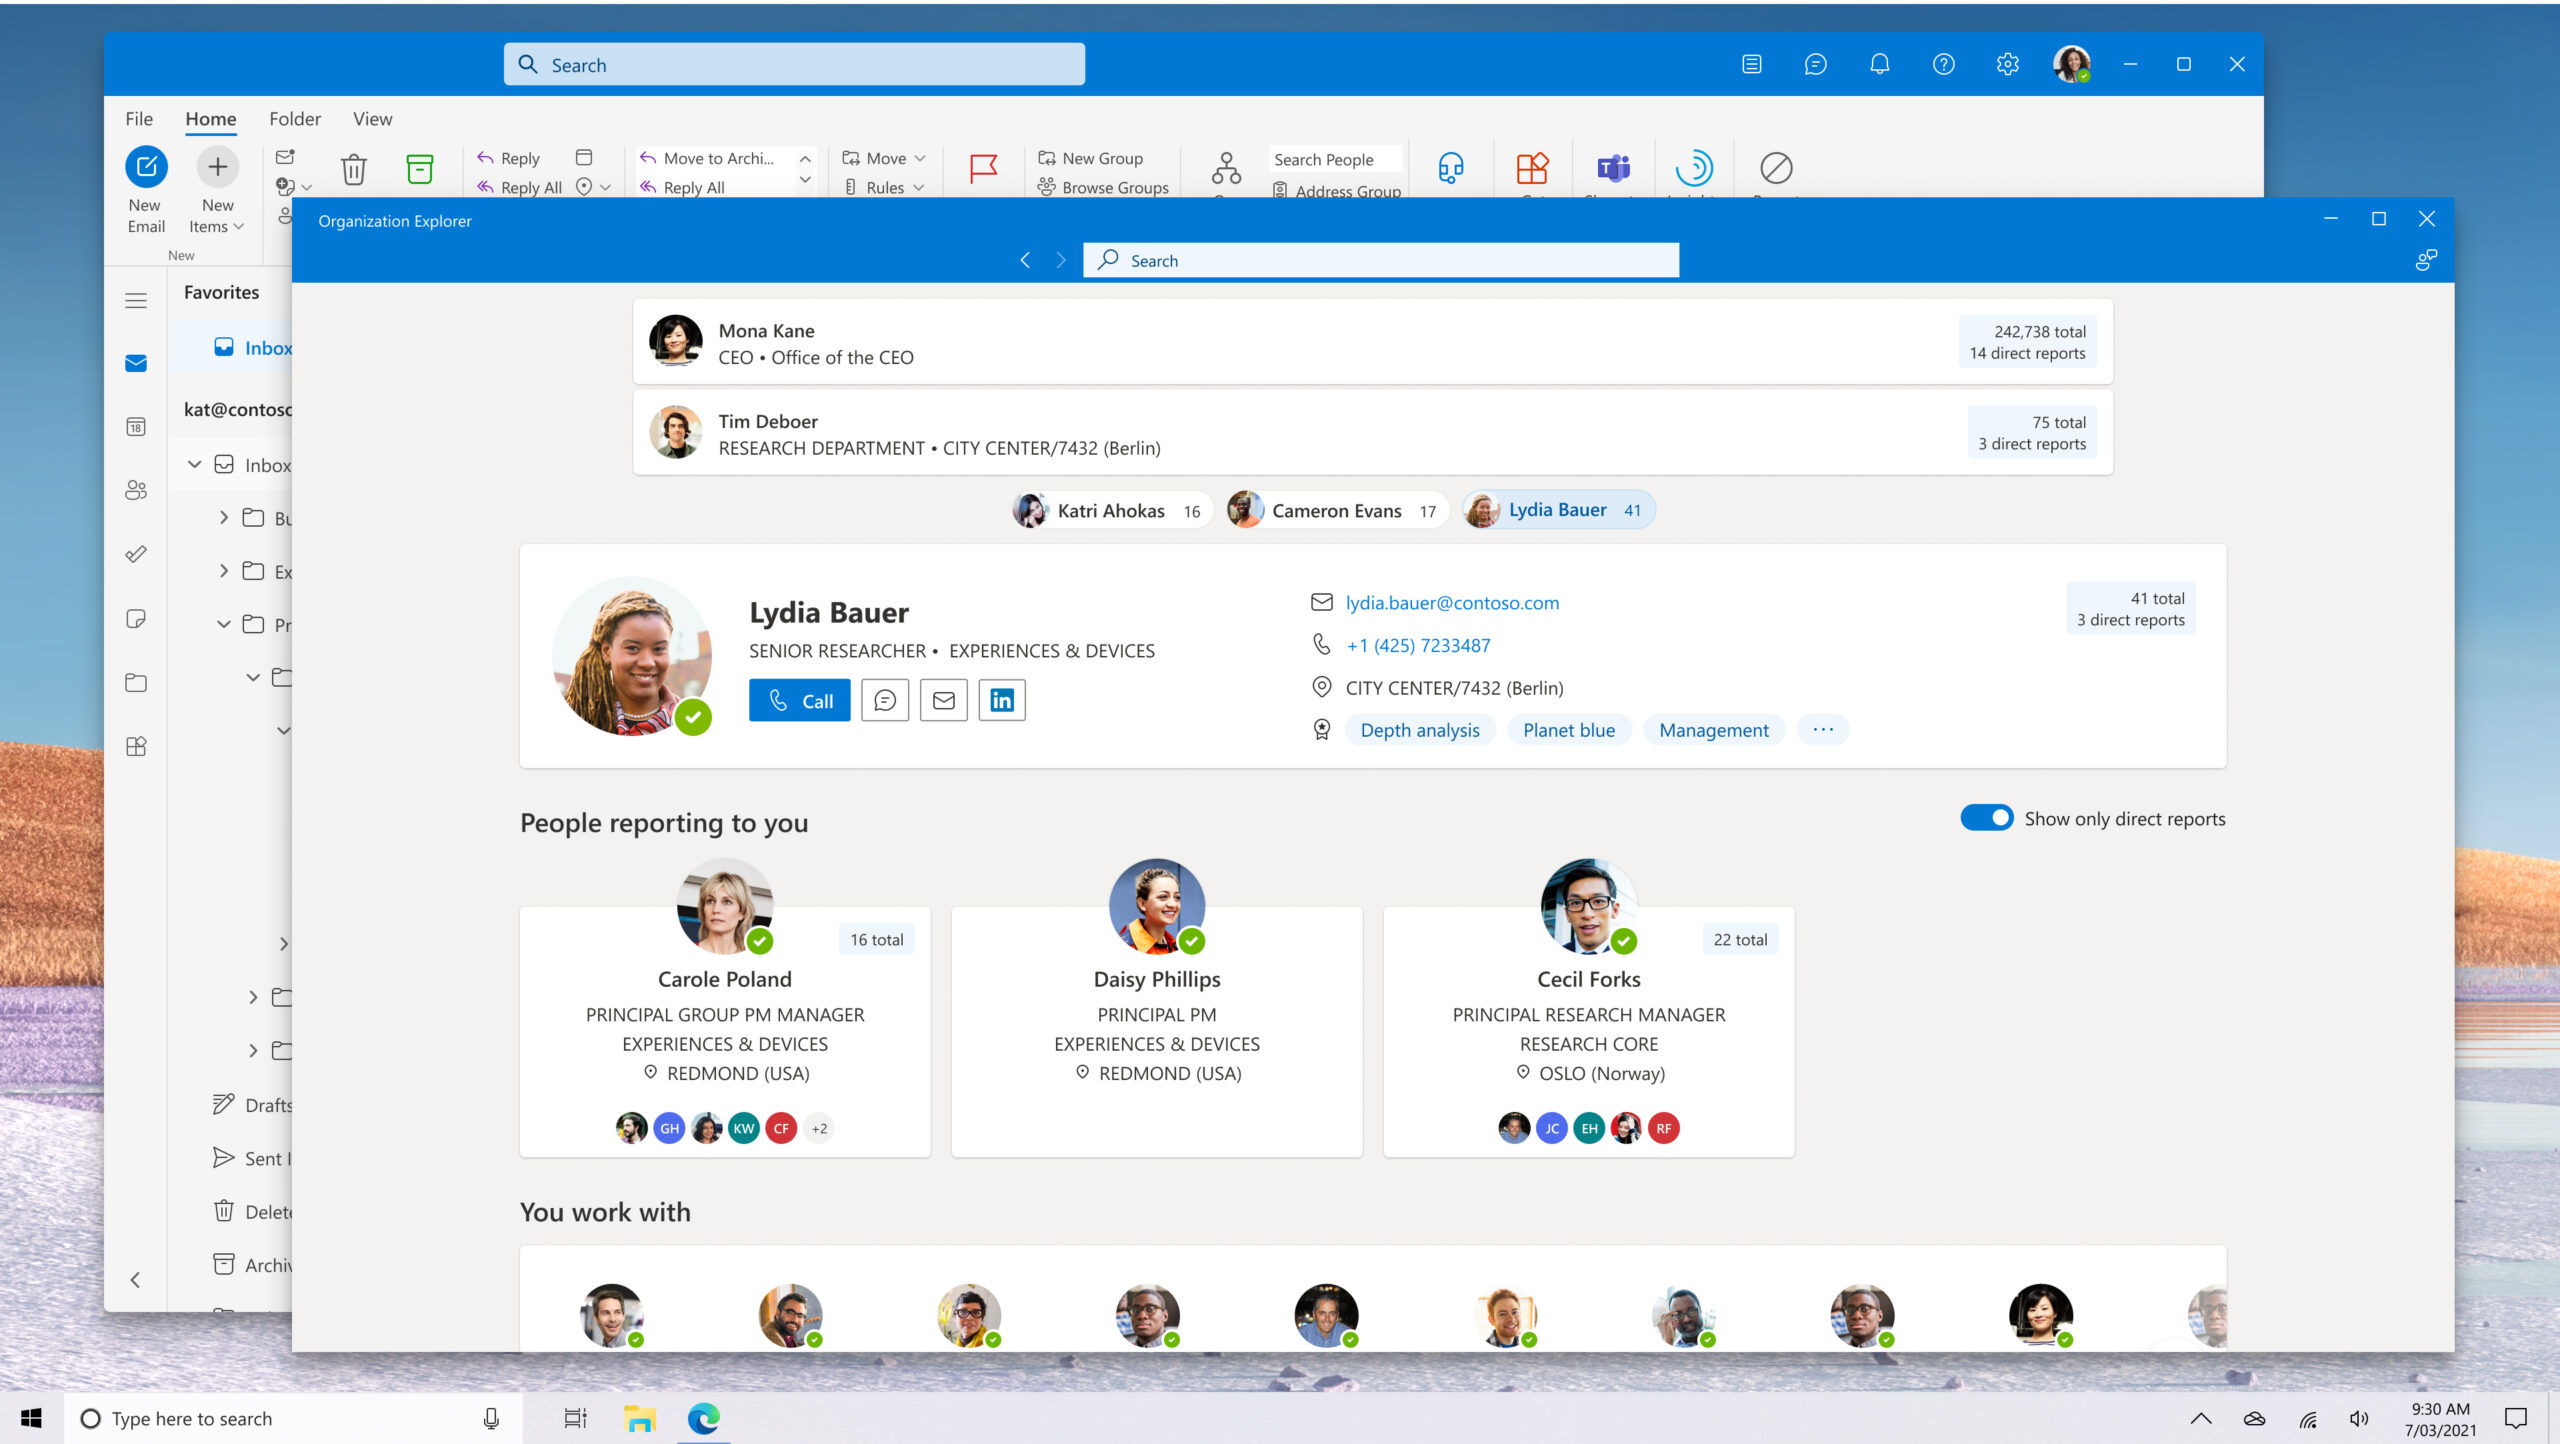
Task: Click the lydia.bauer@contoso.com email link
Action: coord(1452,602)
